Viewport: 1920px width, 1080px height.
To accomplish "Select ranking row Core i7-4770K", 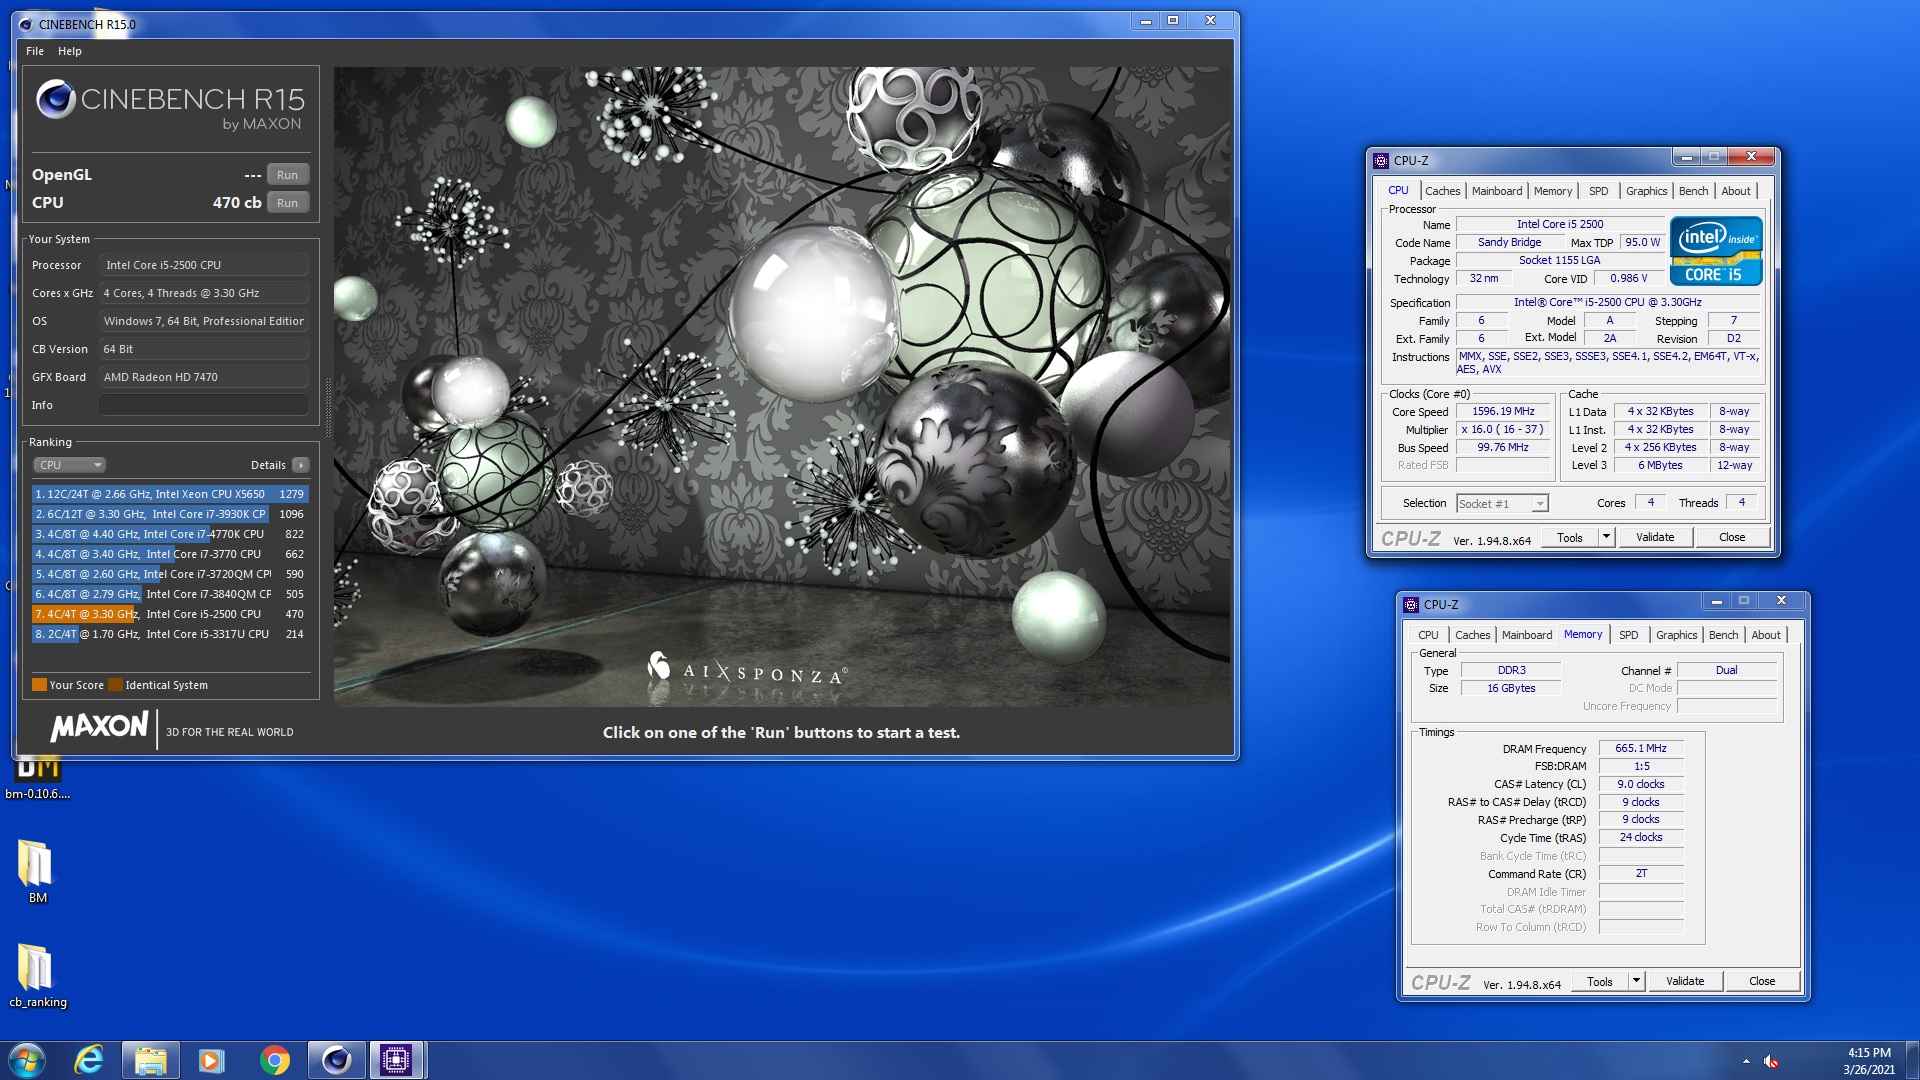I will pos(170,534).
